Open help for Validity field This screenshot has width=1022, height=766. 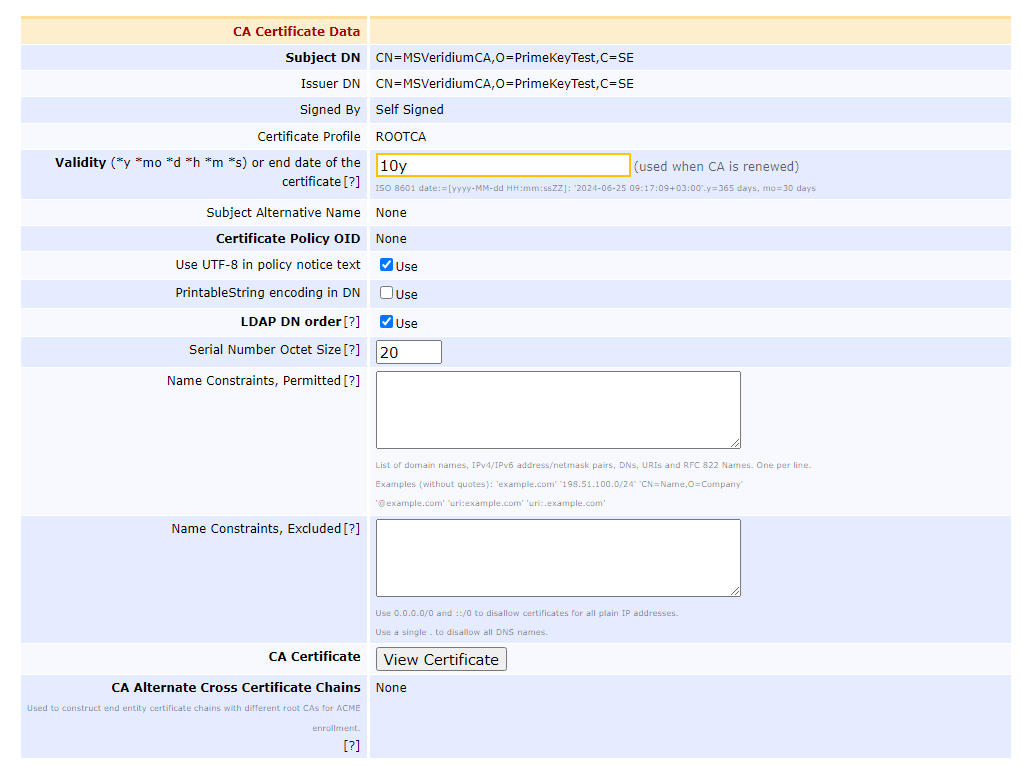tap(351, 182)
